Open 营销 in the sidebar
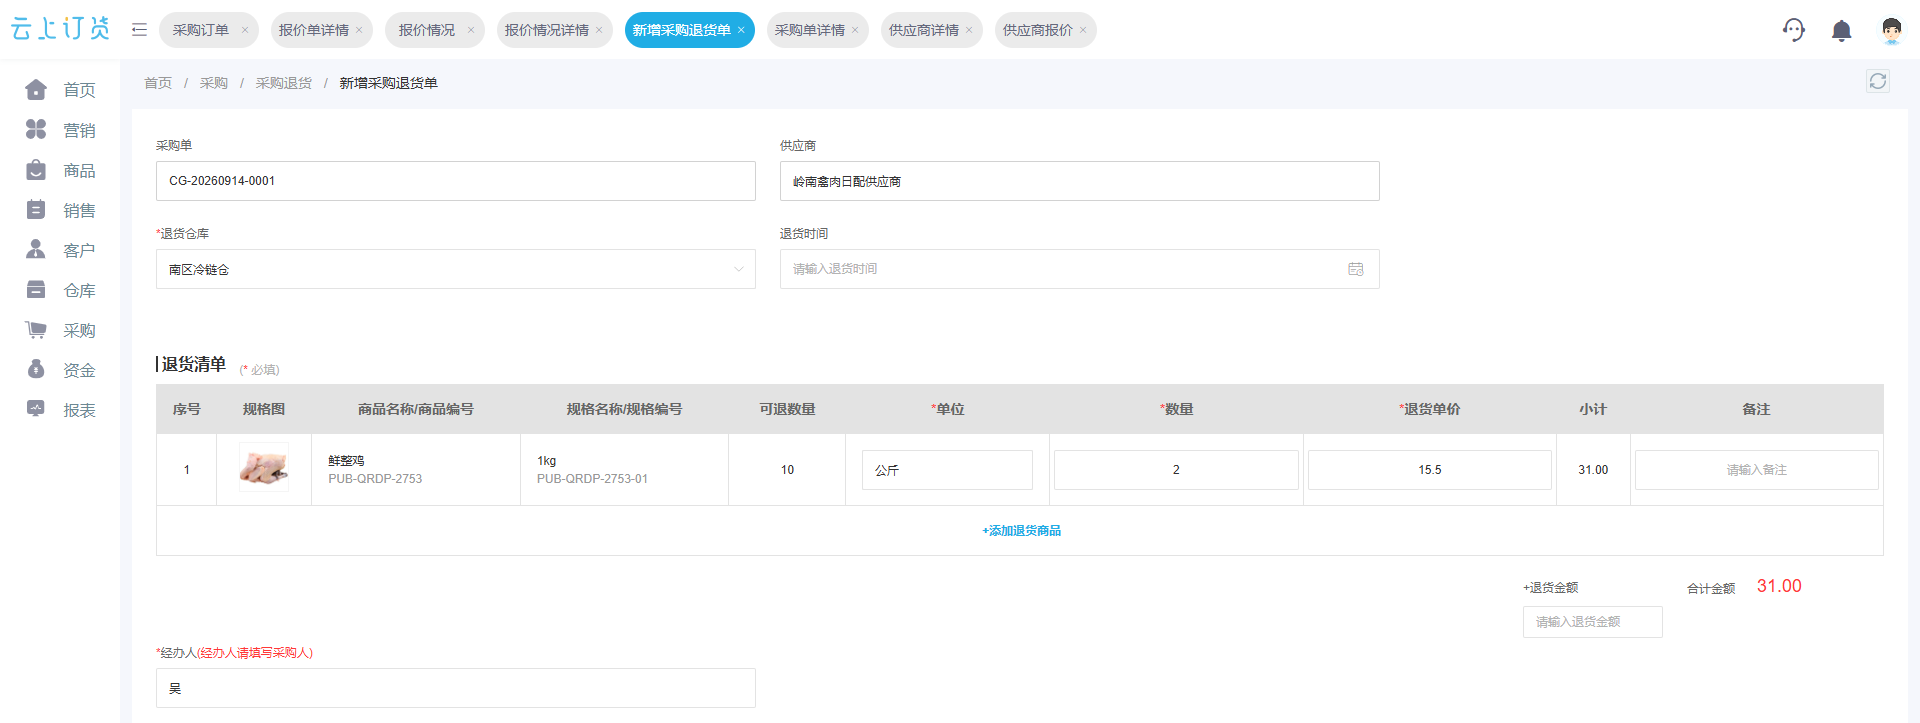The height and width of the screenshot is (723, 1920). pyautogui.click(x=60, y=130)
